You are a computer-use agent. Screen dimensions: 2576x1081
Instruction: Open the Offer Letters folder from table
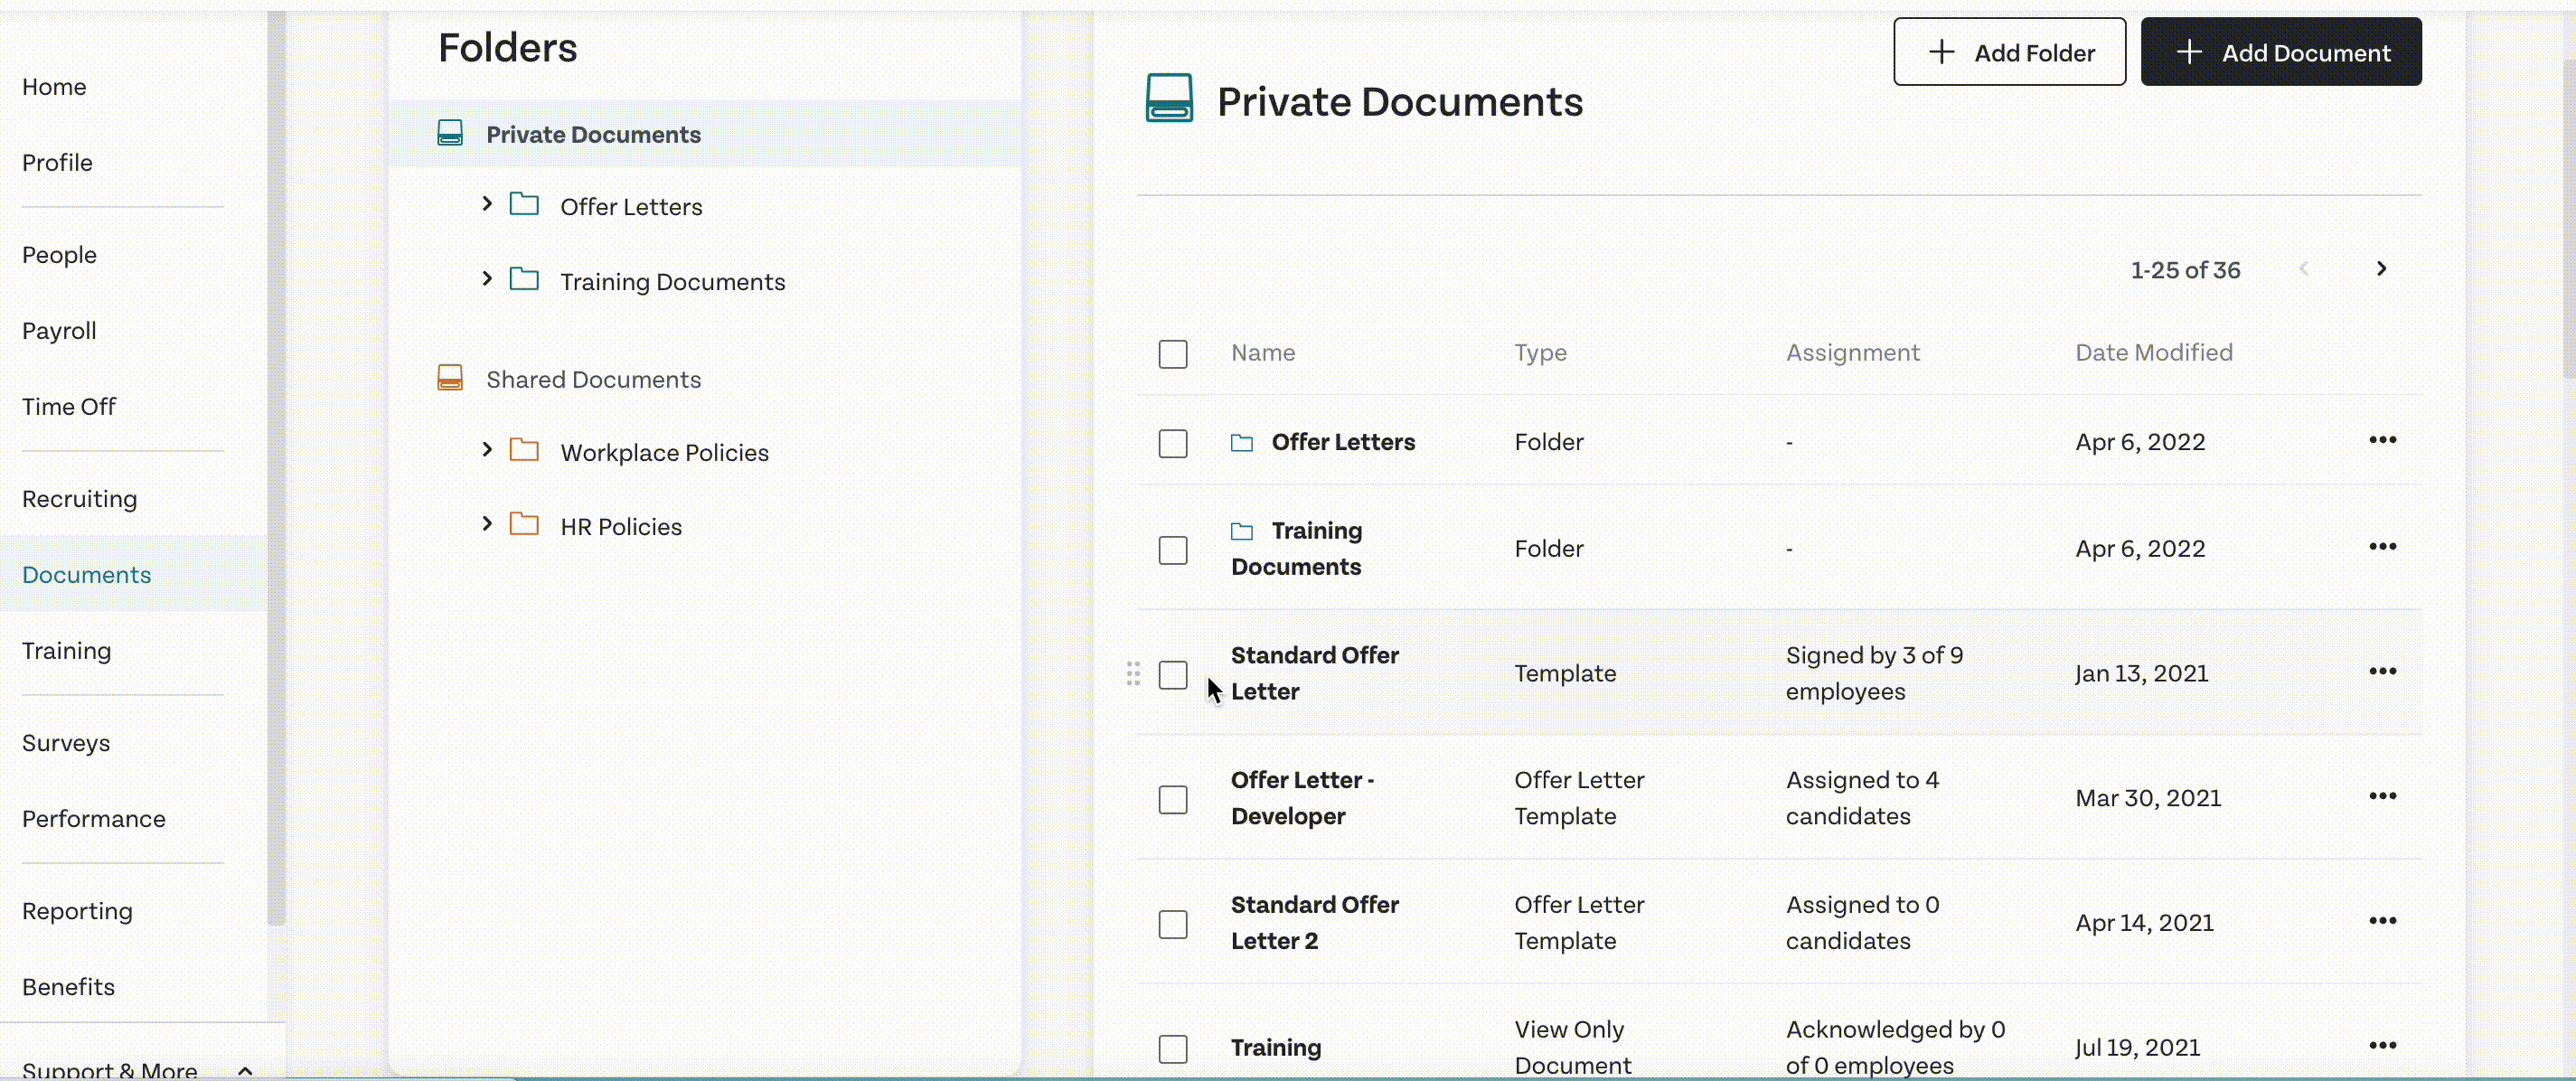point(1343,442)
